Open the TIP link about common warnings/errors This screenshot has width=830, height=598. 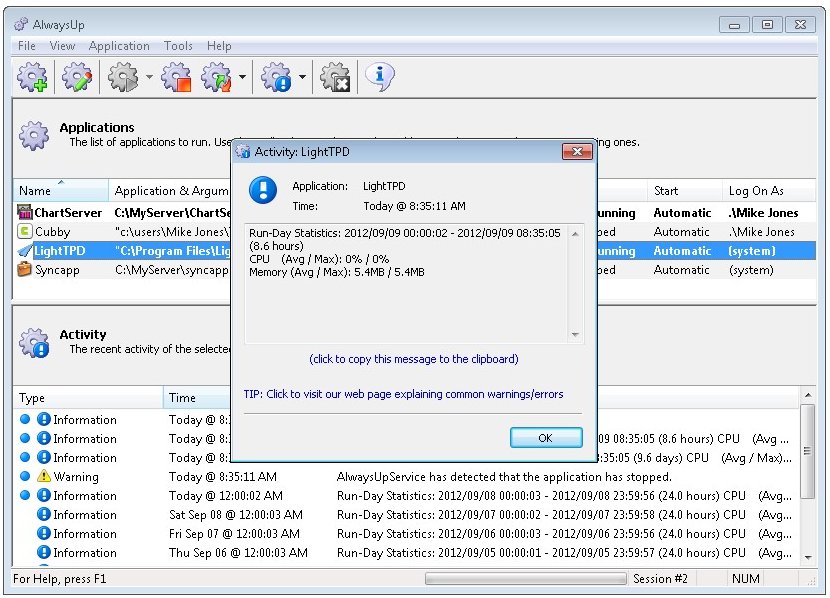(x=403, y=394)
